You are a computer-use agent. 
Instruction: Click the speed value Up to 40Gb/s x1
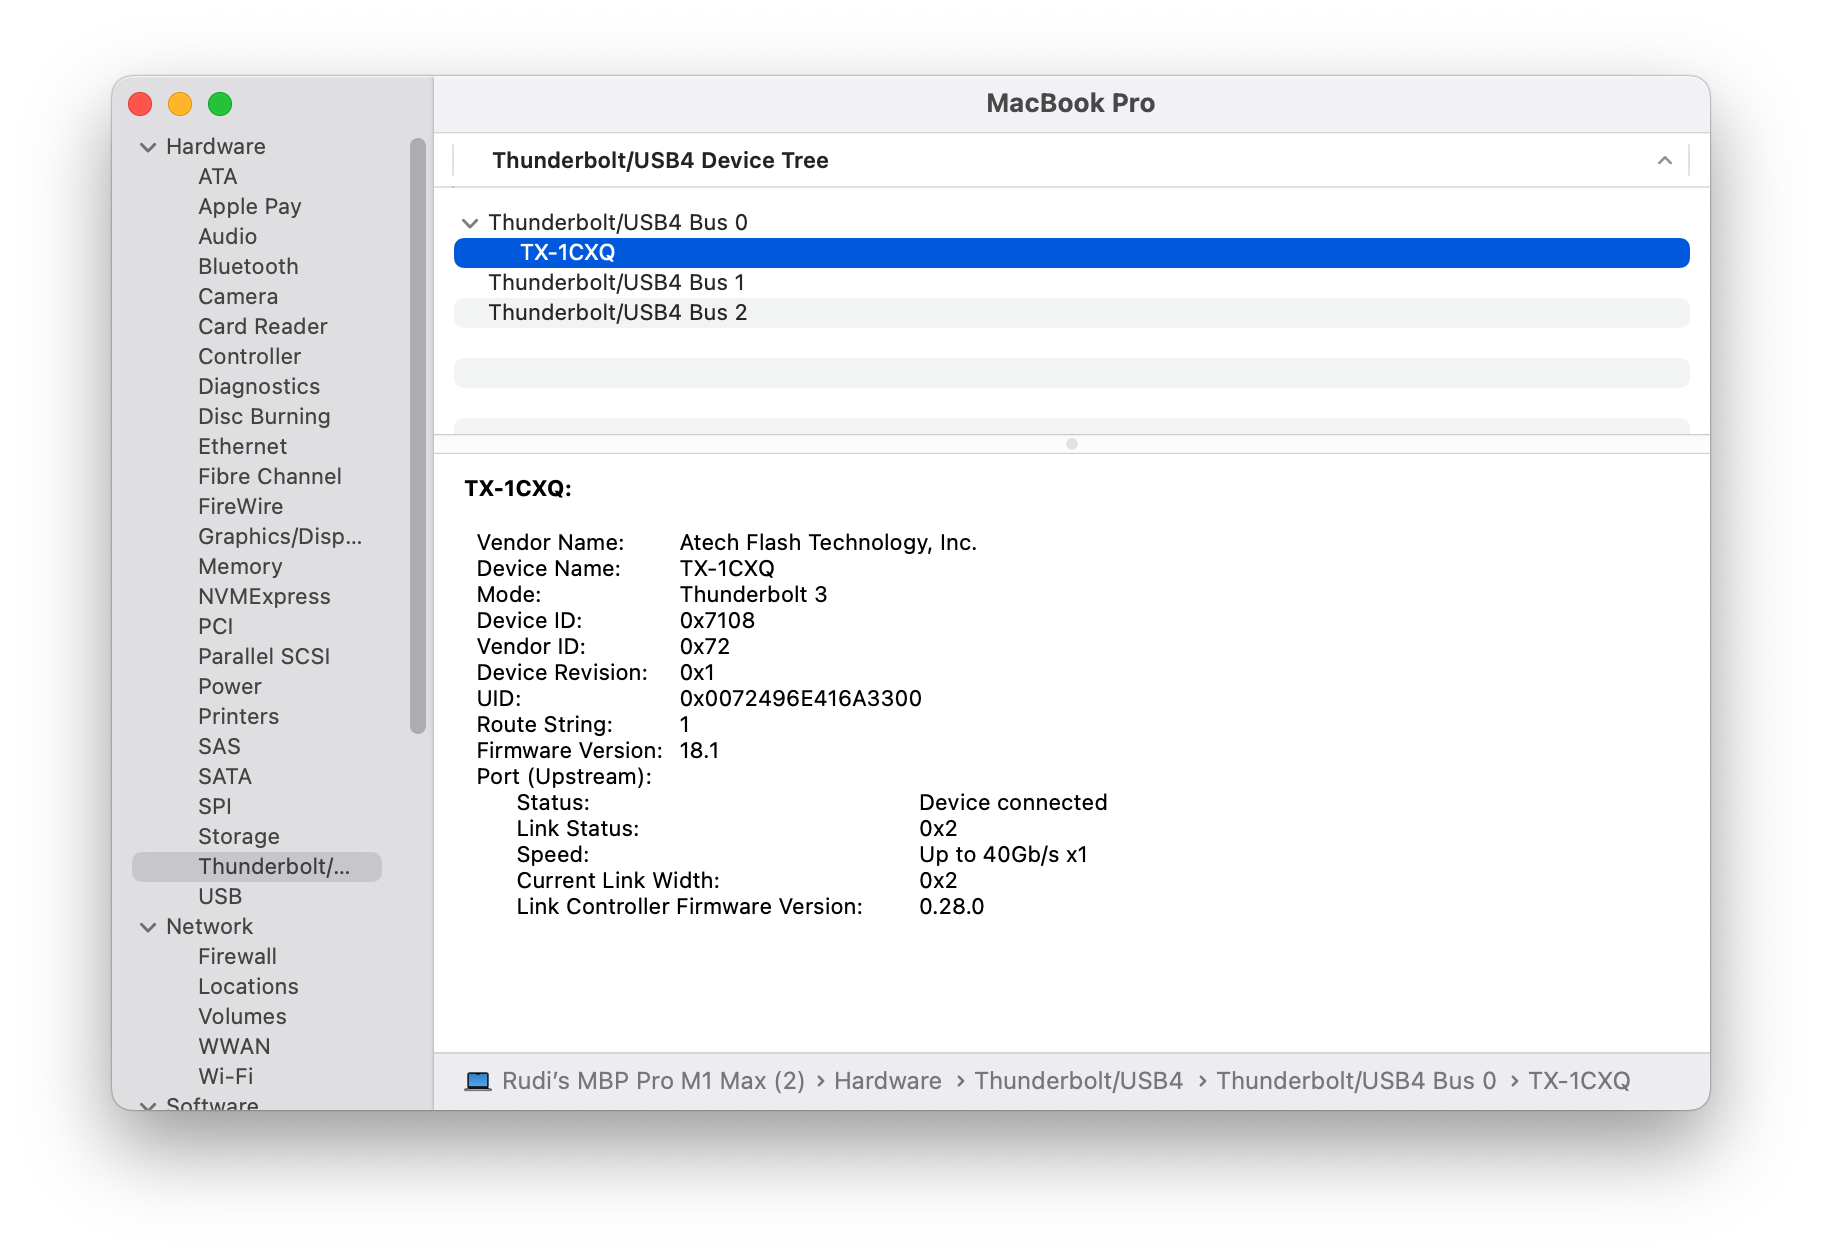[x=1003, y=855]
